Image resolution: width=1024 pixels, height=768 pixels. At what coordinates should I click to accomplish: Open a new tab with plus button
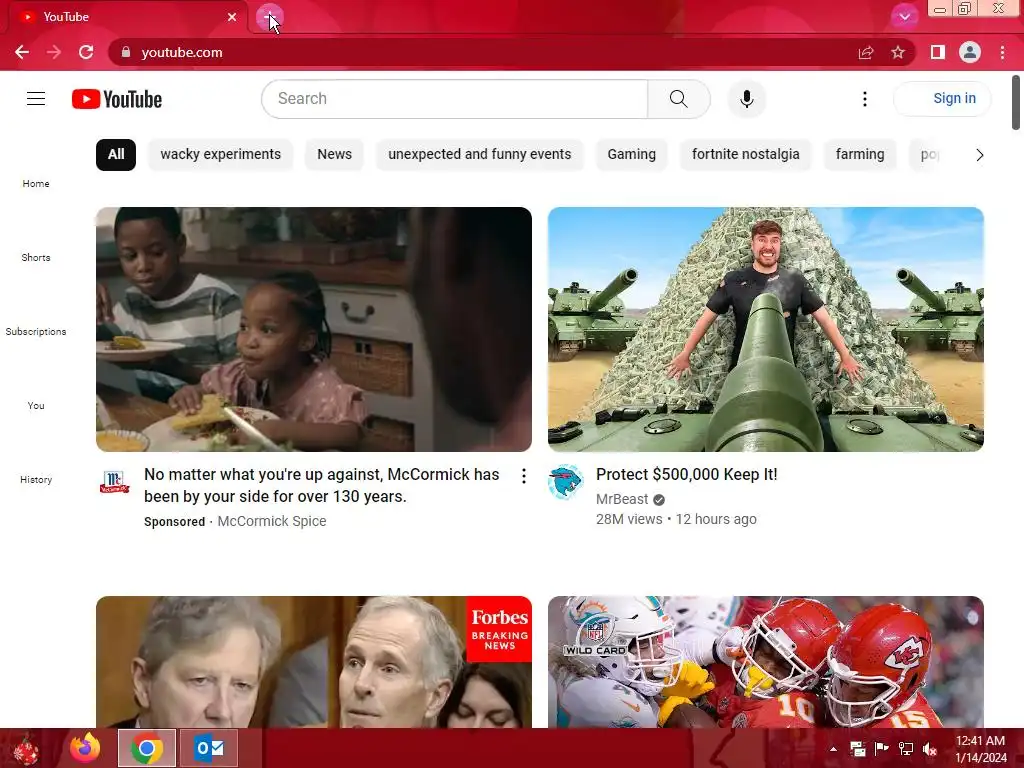269,18
